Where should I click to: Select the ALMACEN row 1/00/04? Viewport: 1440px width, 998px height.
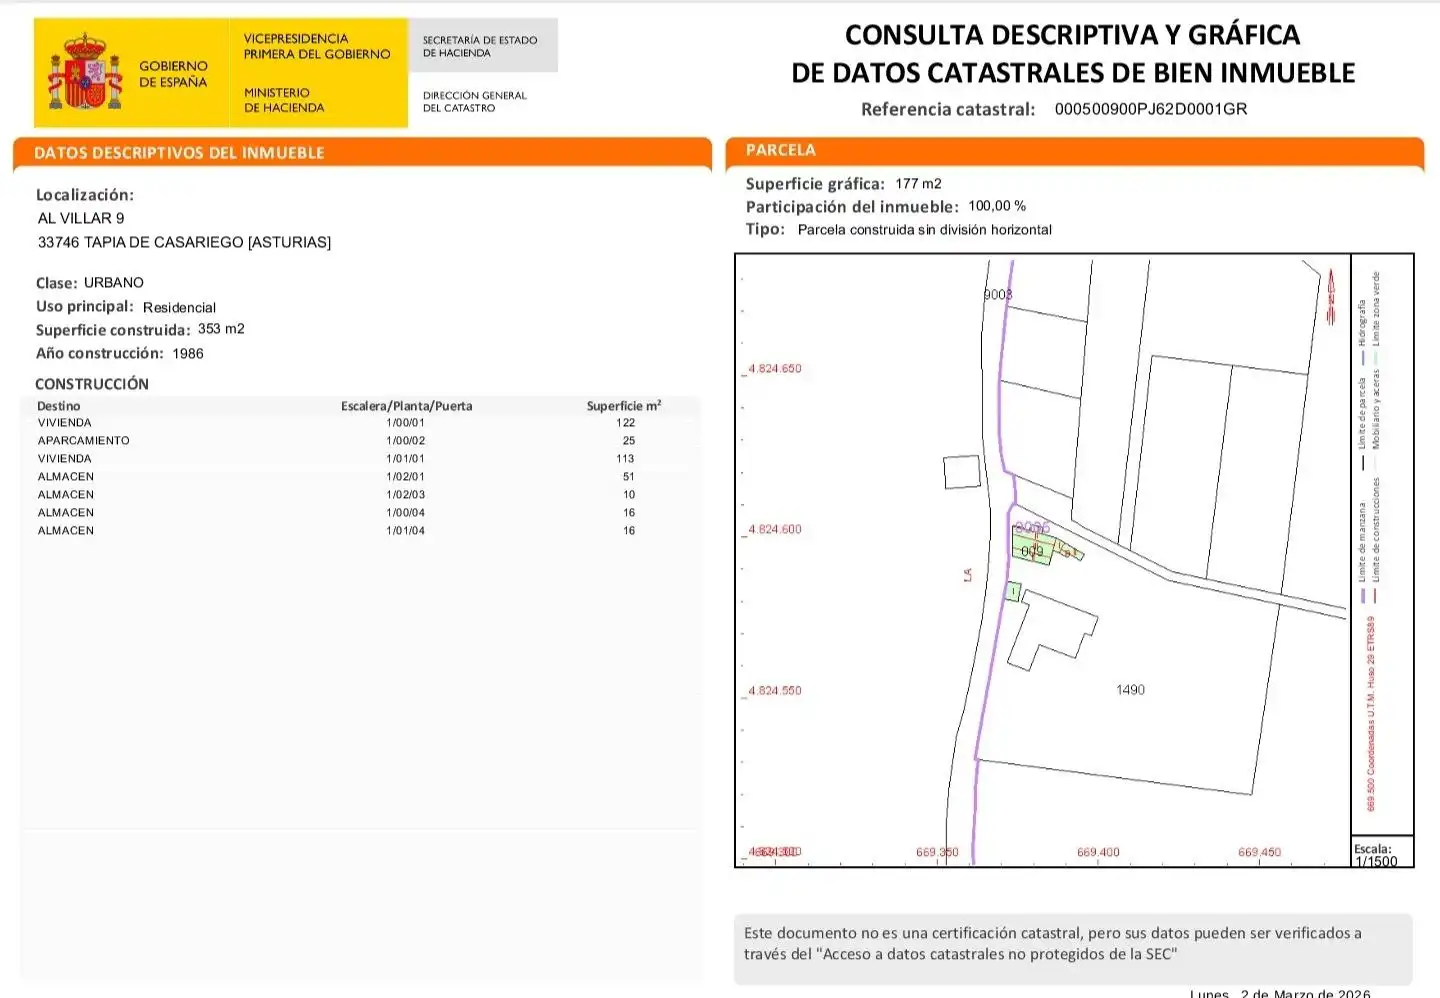tap(360, 513)
